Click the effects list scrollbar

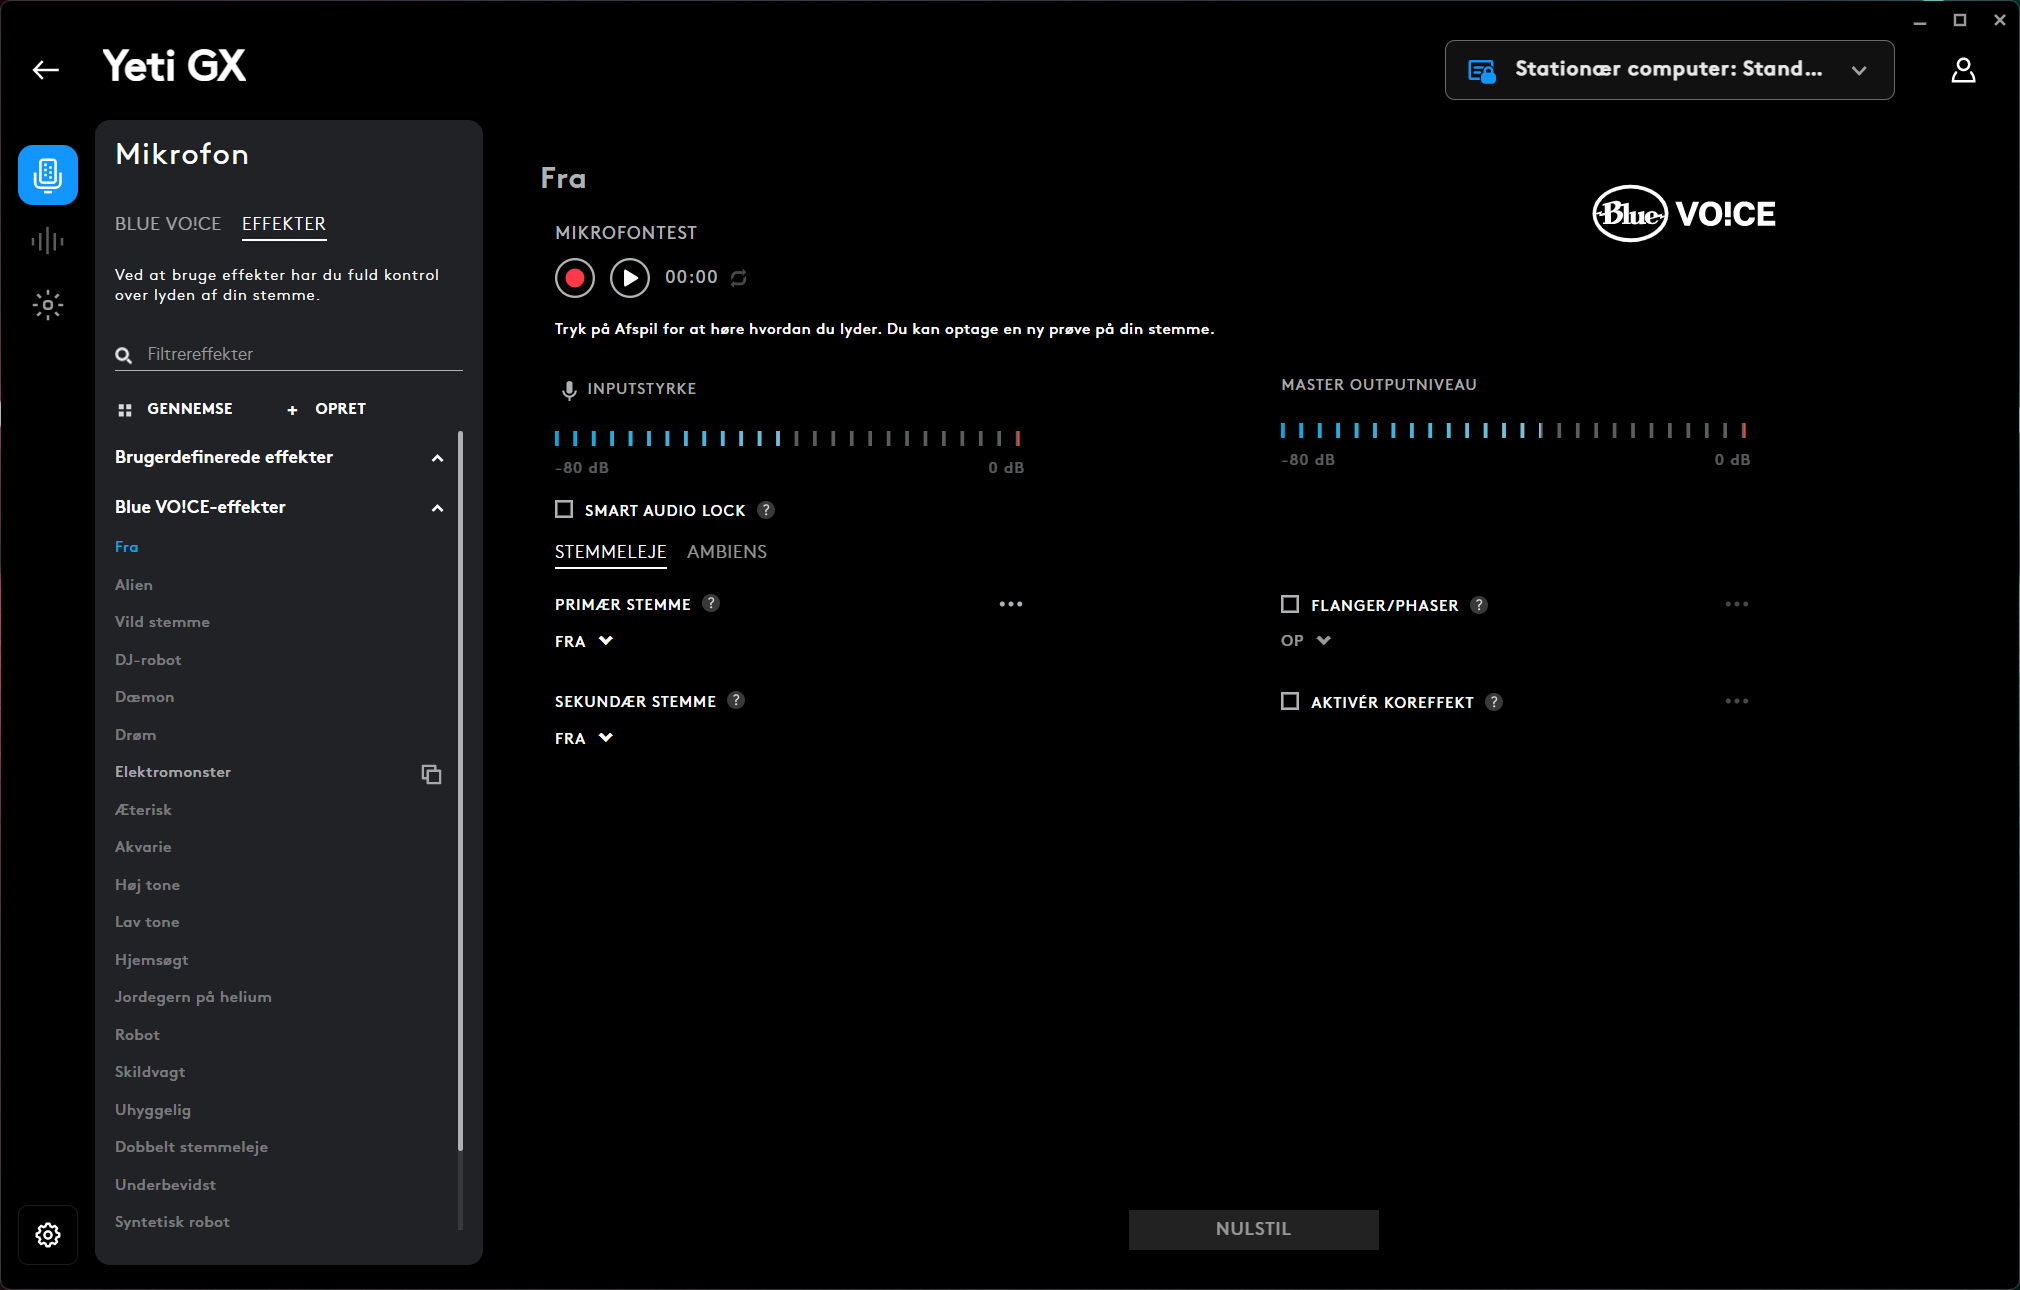[460, 790]
